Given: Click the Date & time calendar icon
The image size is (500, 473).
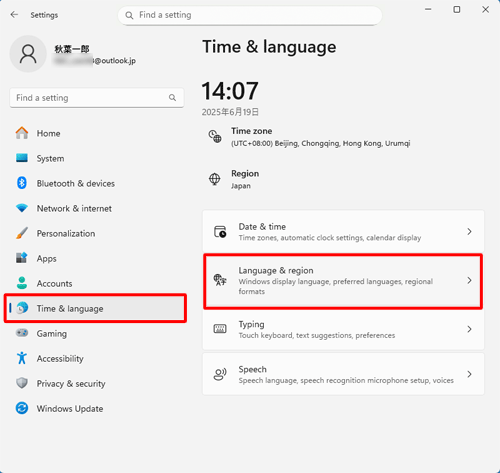Looking at the screenshot, I should coord(220,232).
